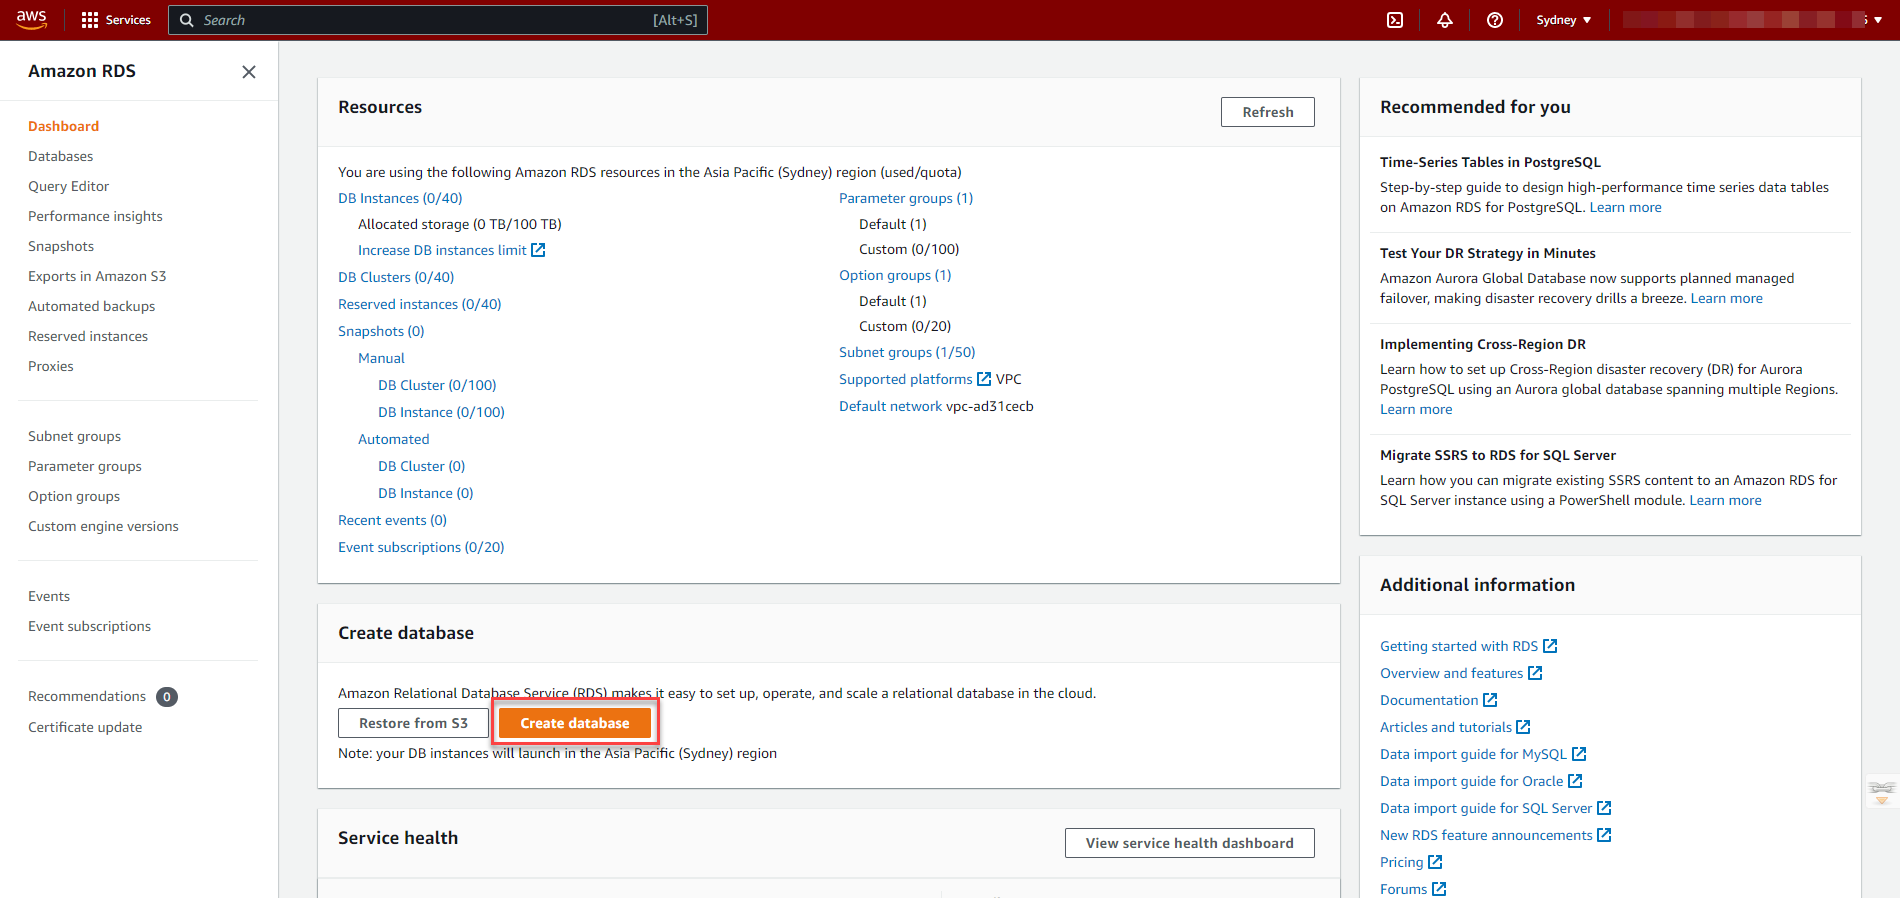Viewport: 1900px width, 898px height.
Task: Open Event subscriptions in the sidebar
Action: pos(89,626)
